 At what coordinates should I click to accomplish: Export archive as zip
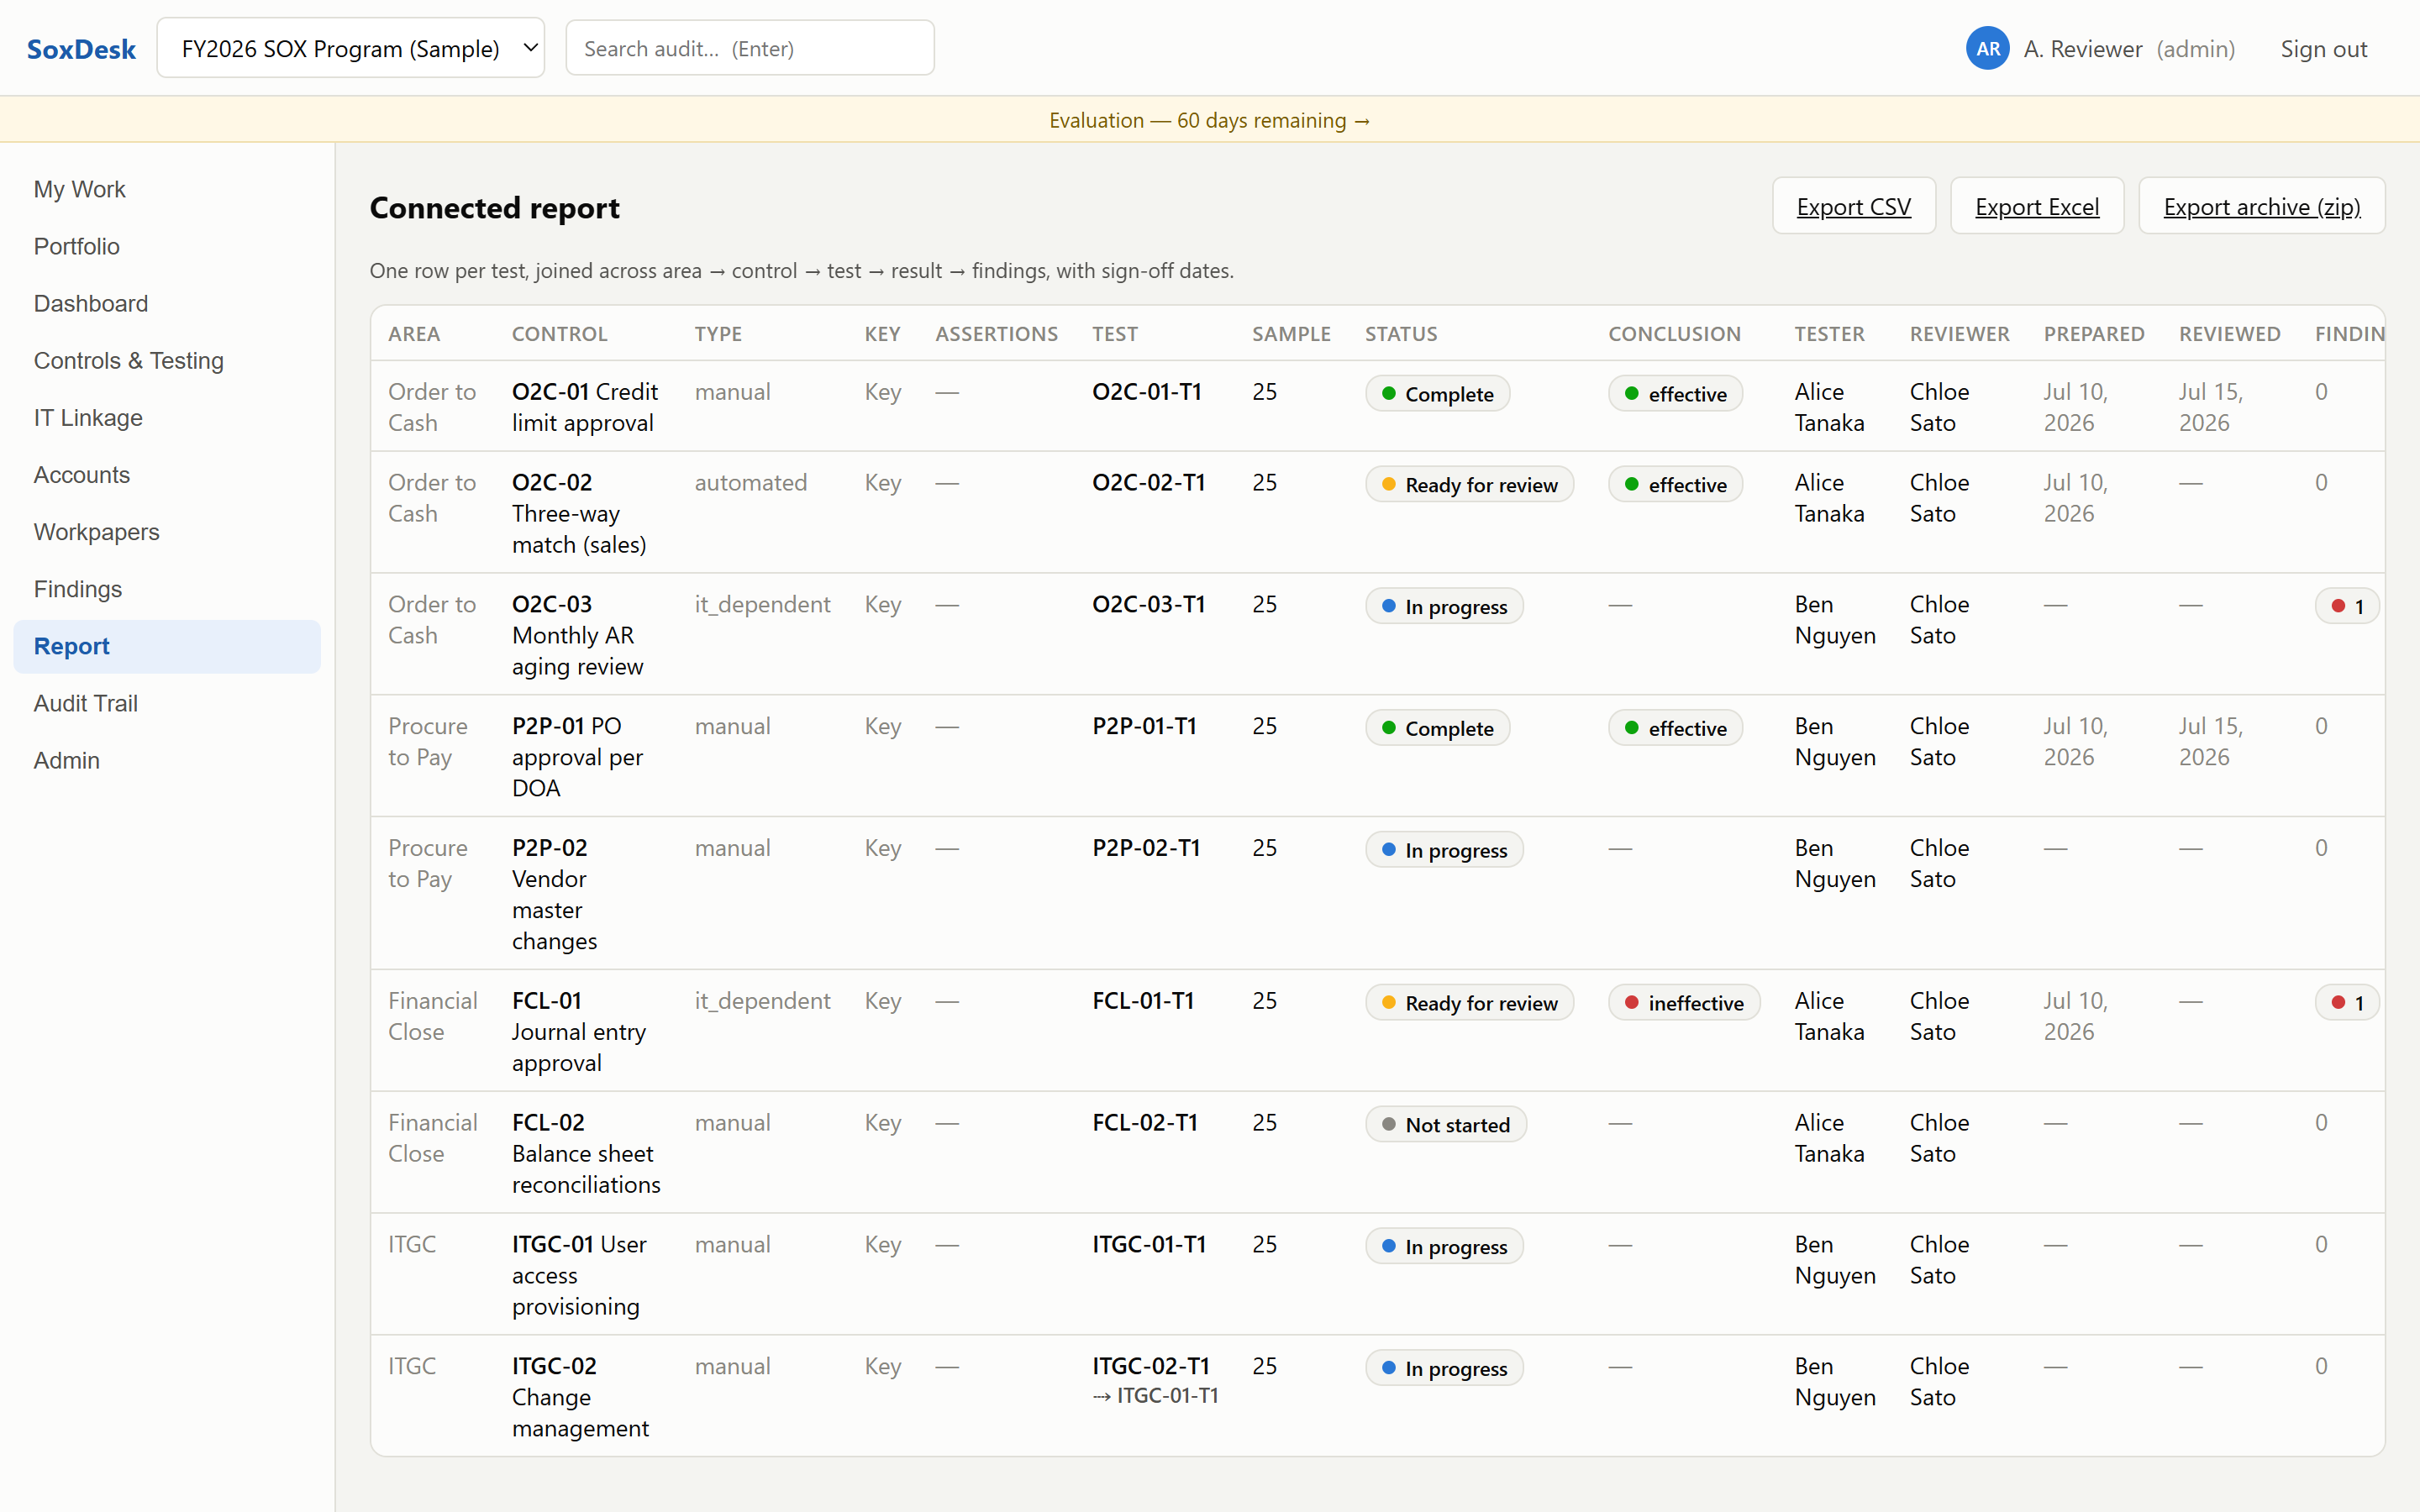(x=2261, y=206)
